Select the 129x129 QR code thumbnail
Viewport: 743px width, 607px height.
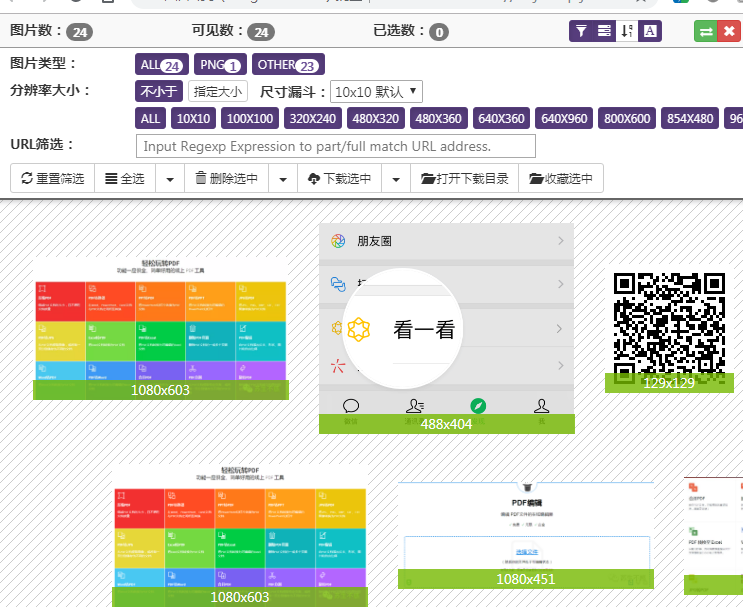point(669,328)
